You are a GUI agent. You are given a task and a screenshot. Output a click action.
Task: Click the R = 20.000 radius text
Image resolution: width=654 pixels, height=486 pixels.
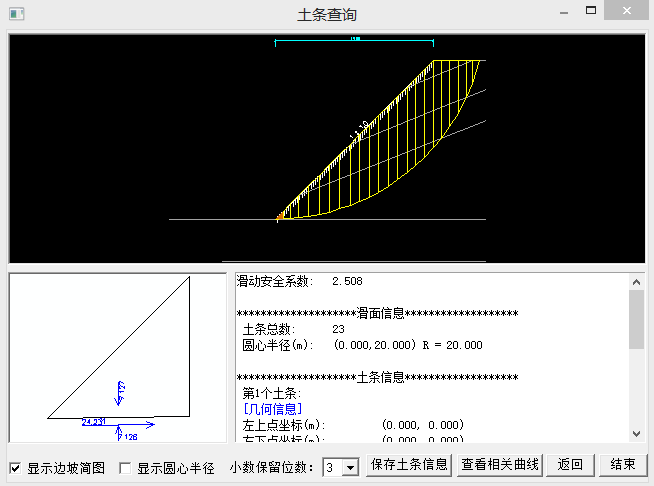click(x=453, y=345)
